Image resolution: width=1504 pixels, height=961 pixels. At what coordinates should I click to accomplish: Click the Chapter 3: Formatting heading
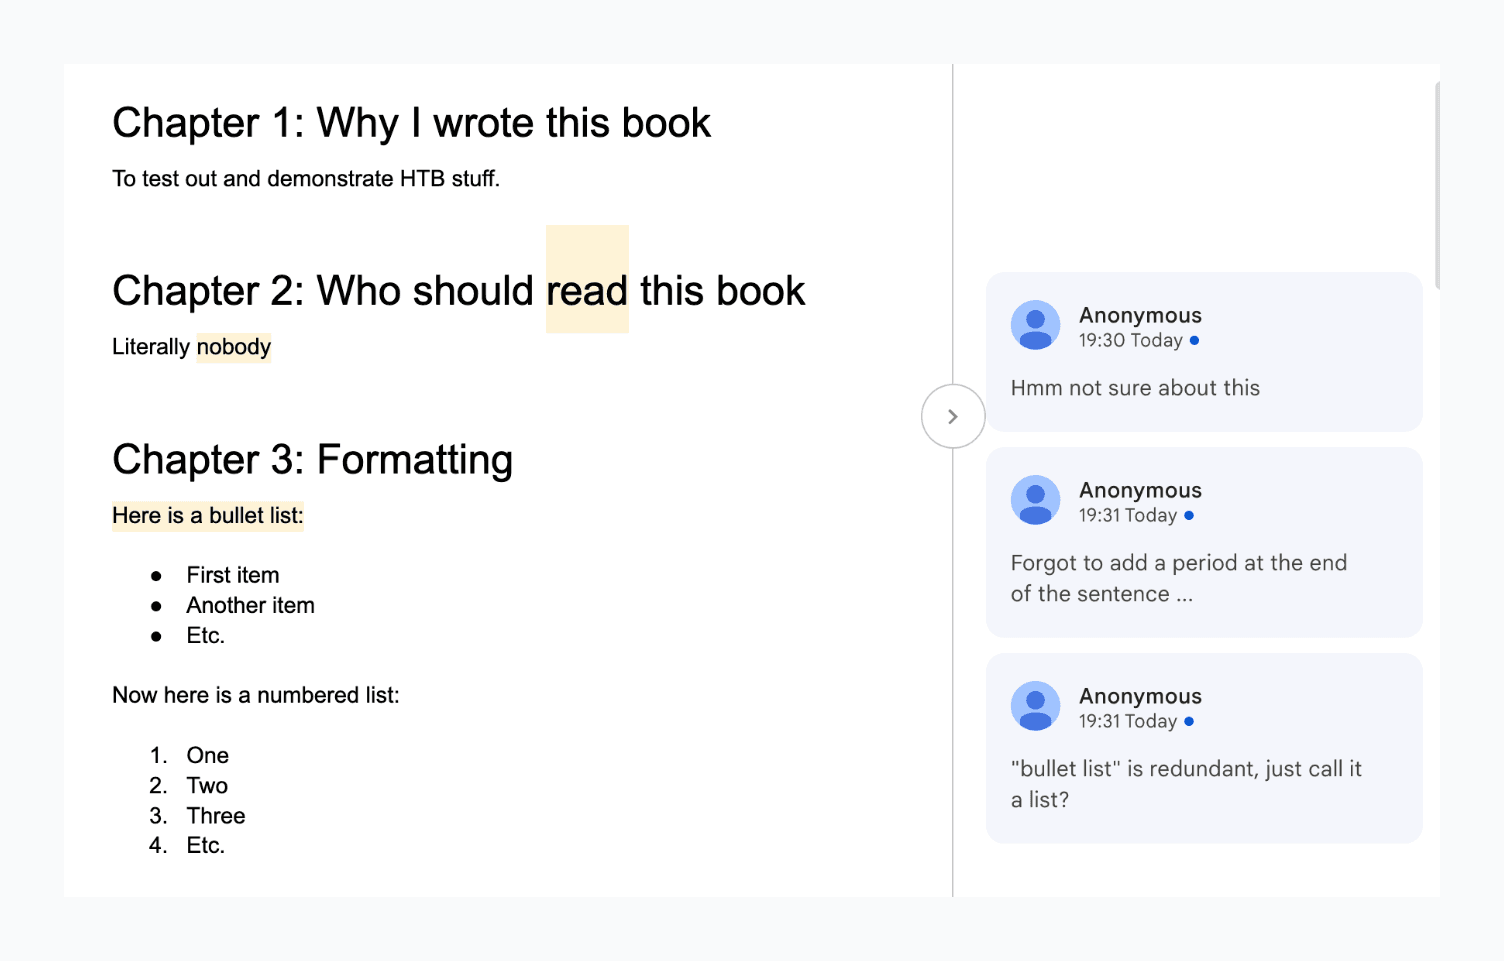point(312,460)
